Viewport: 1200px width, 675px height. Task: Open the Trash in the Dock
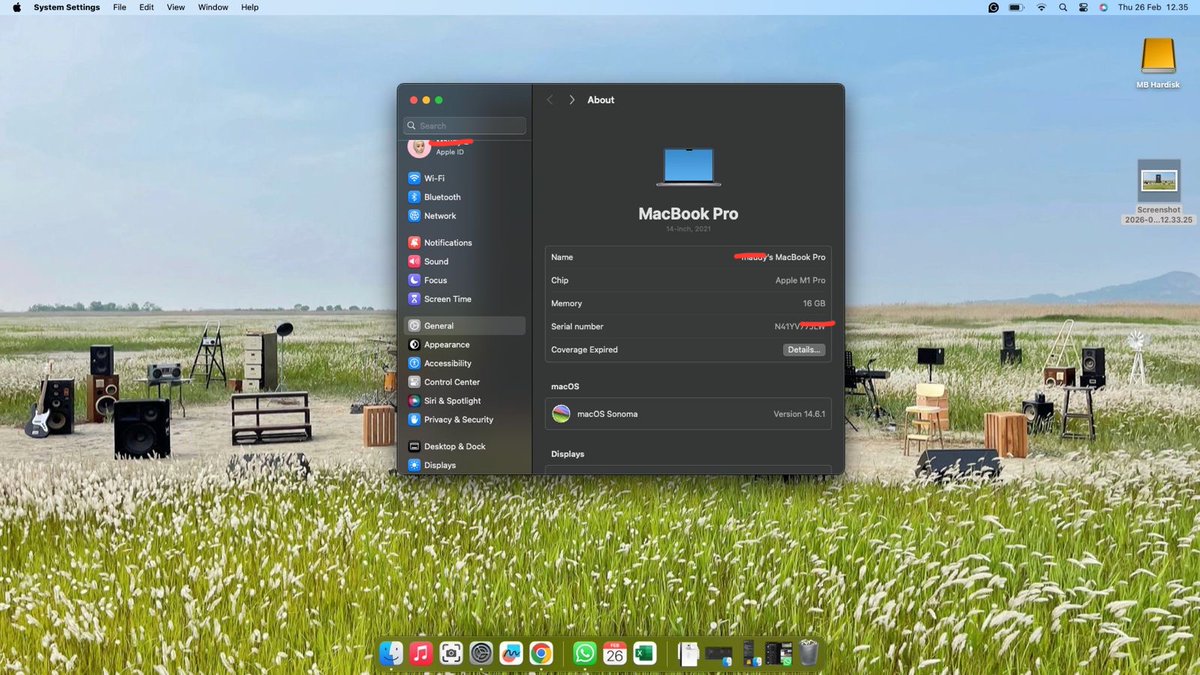coord(809,653)
